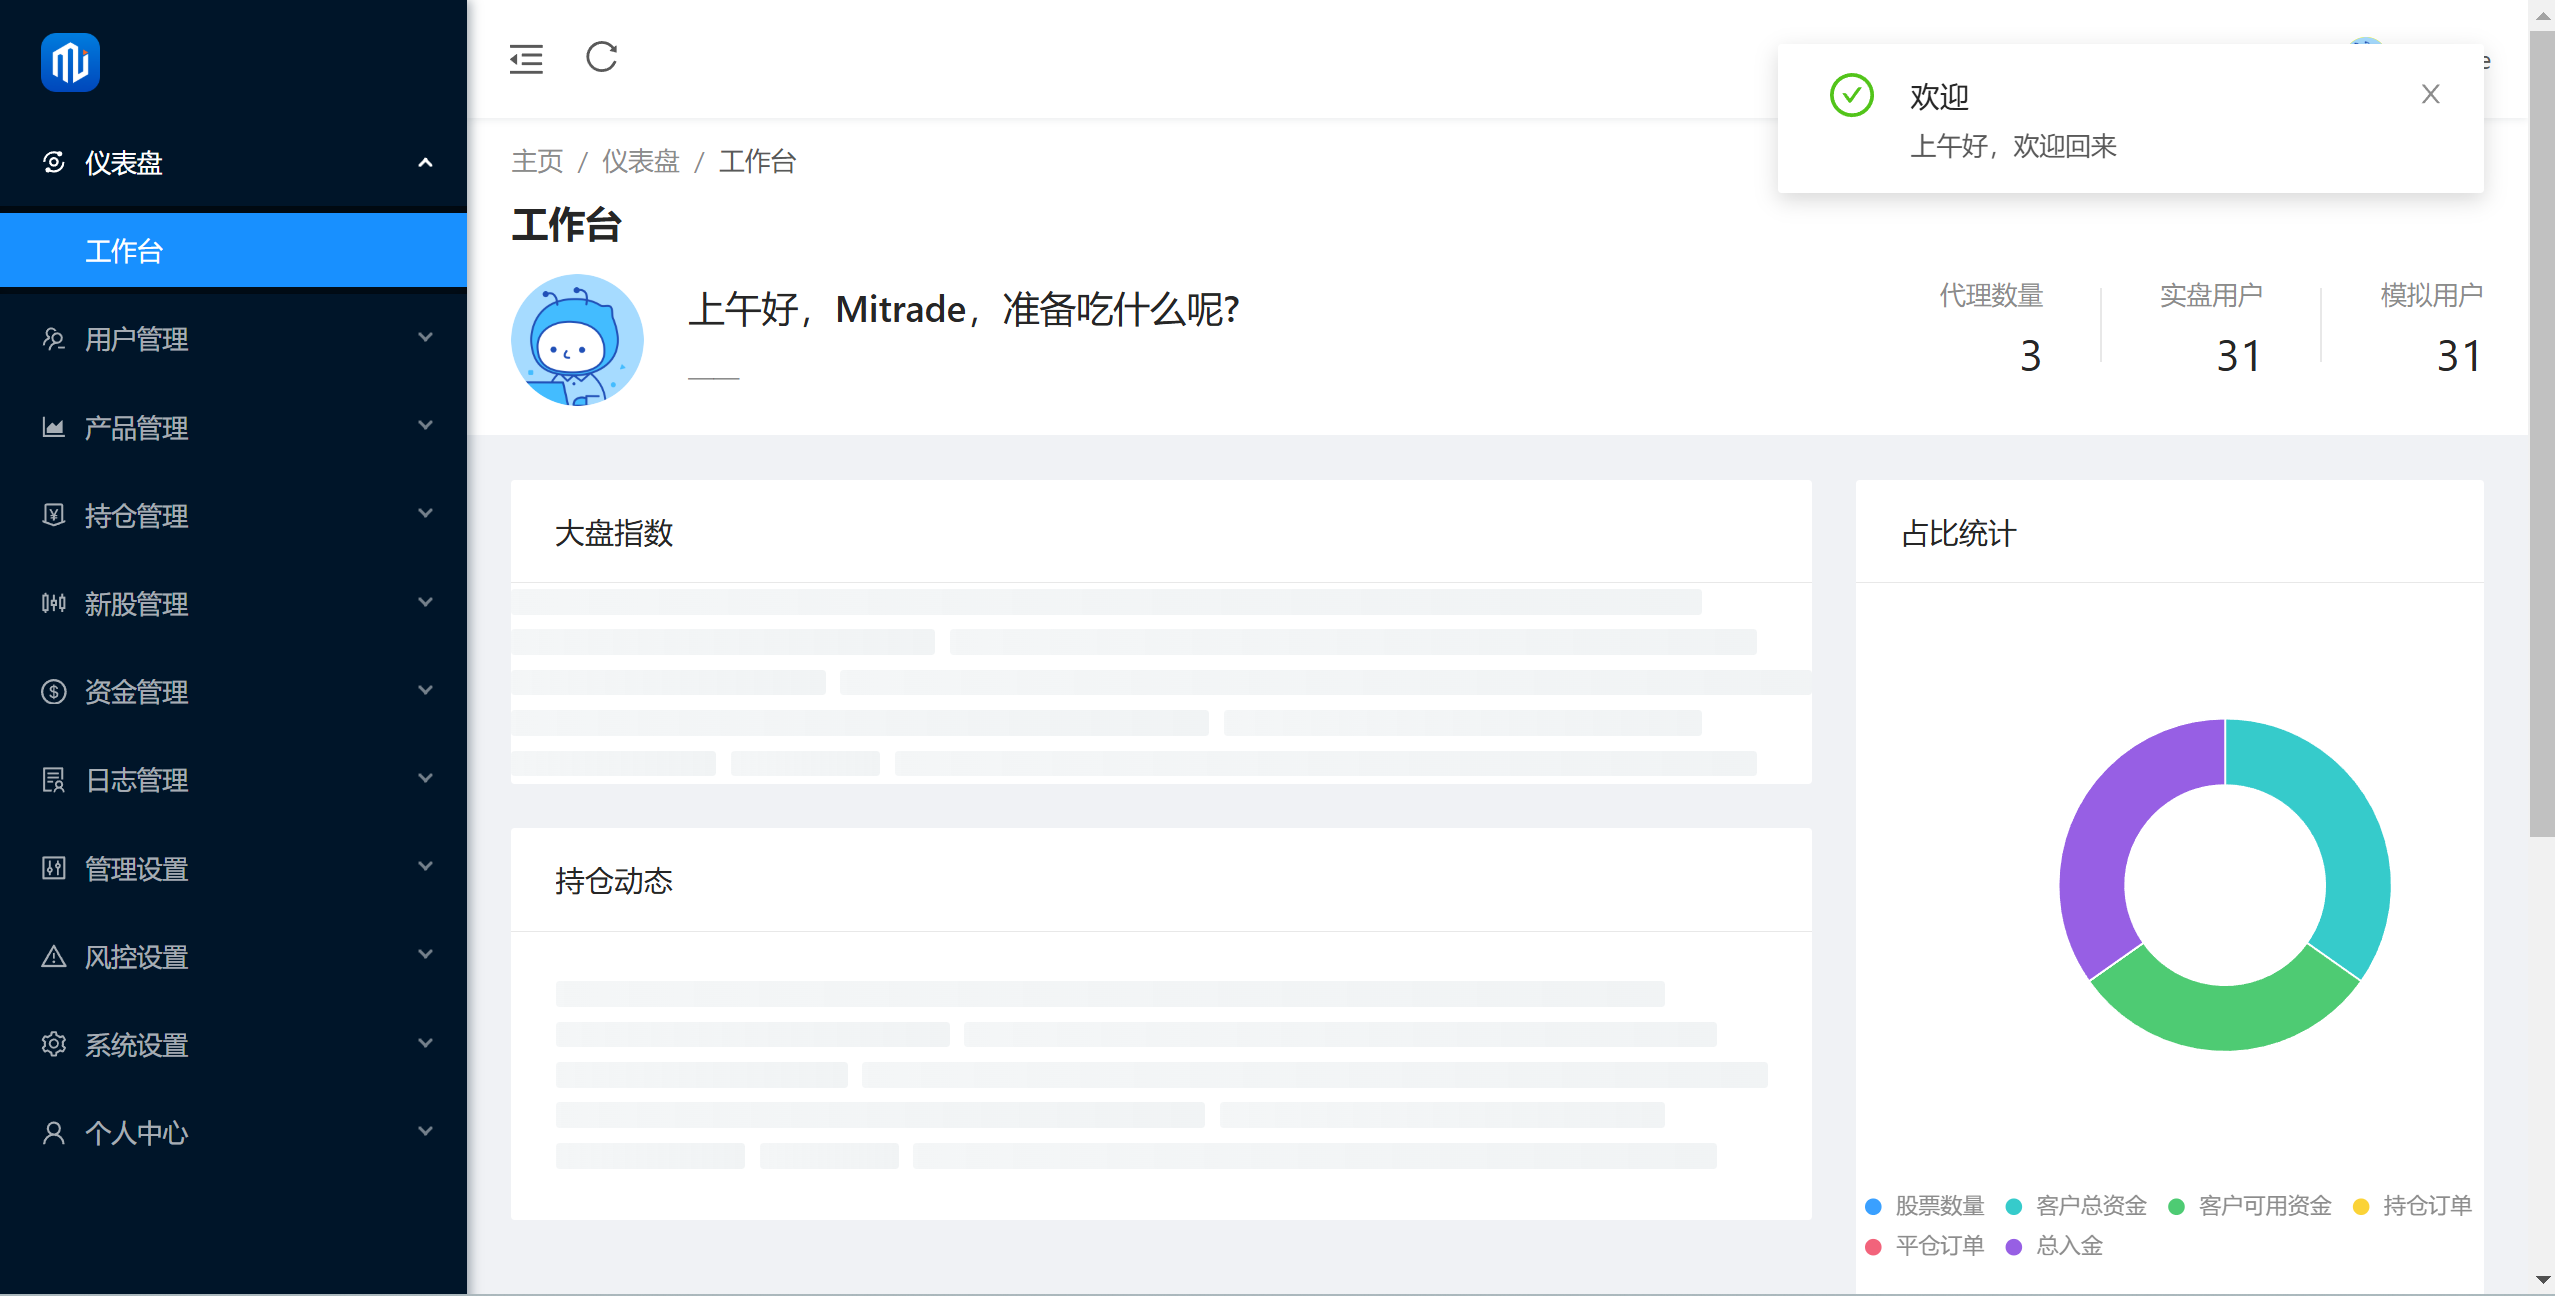Toggle 客户总资金 legend item in chart
Viewport: 2555px width, 1296px height.
point(2090,1206)
